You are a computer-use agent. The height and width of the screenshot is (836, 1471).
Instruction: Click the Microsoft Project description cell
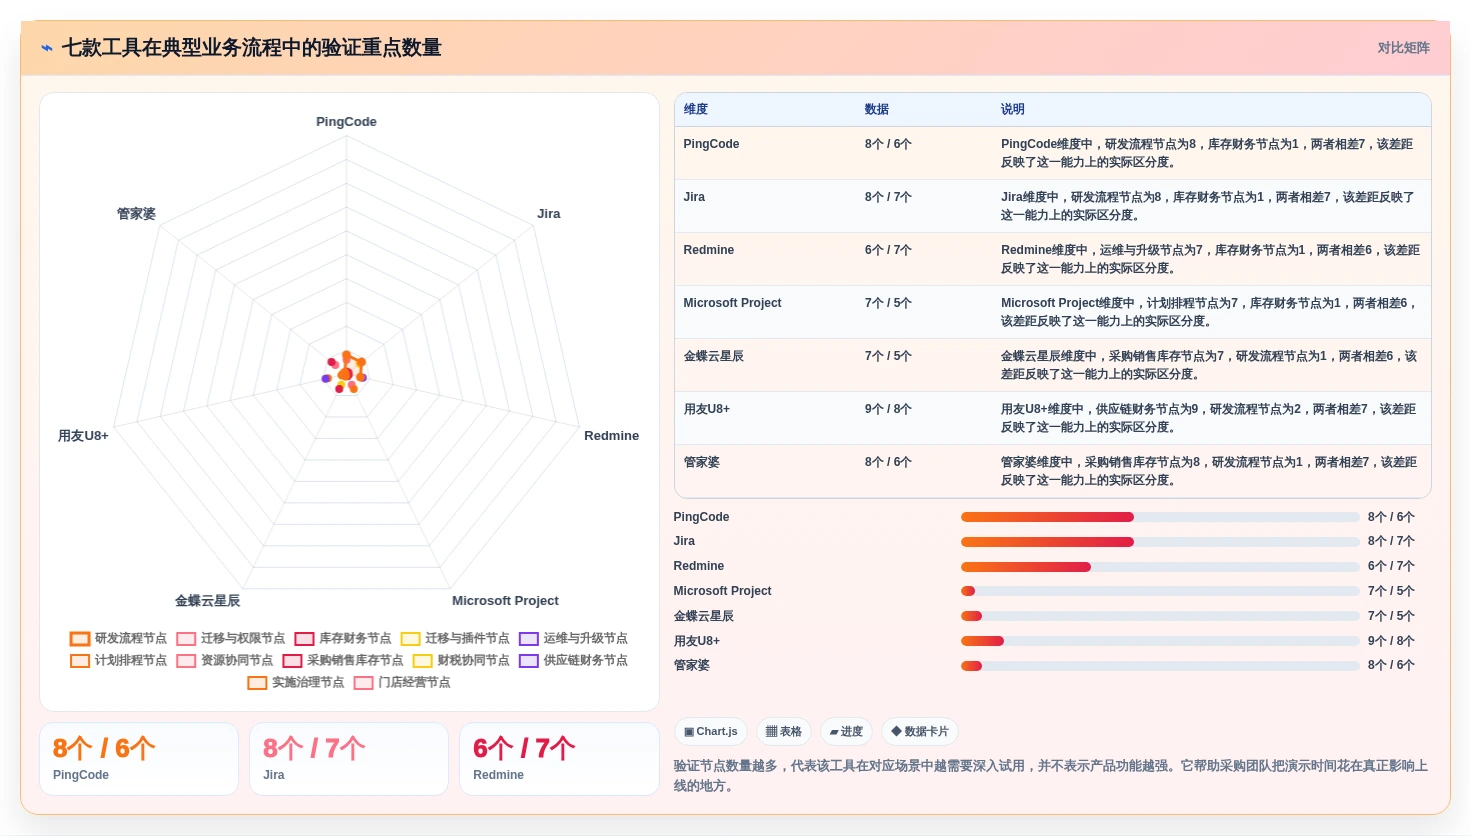click(1210, 312)
